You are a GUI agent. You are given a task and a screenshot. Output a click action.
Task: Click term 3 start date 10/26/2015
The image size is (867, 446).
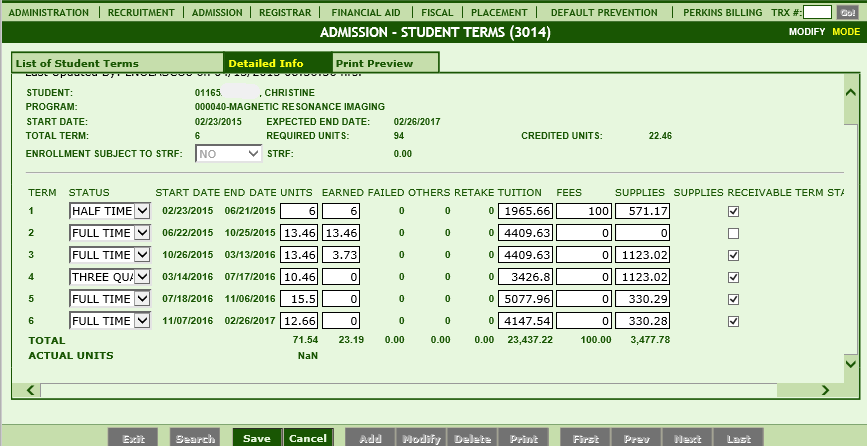(x=187, y=255)
